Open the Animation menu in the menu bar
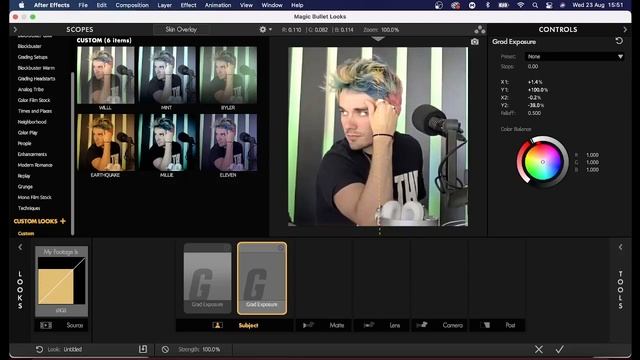Viewport: 640px width, 360px height. (218, 5)
